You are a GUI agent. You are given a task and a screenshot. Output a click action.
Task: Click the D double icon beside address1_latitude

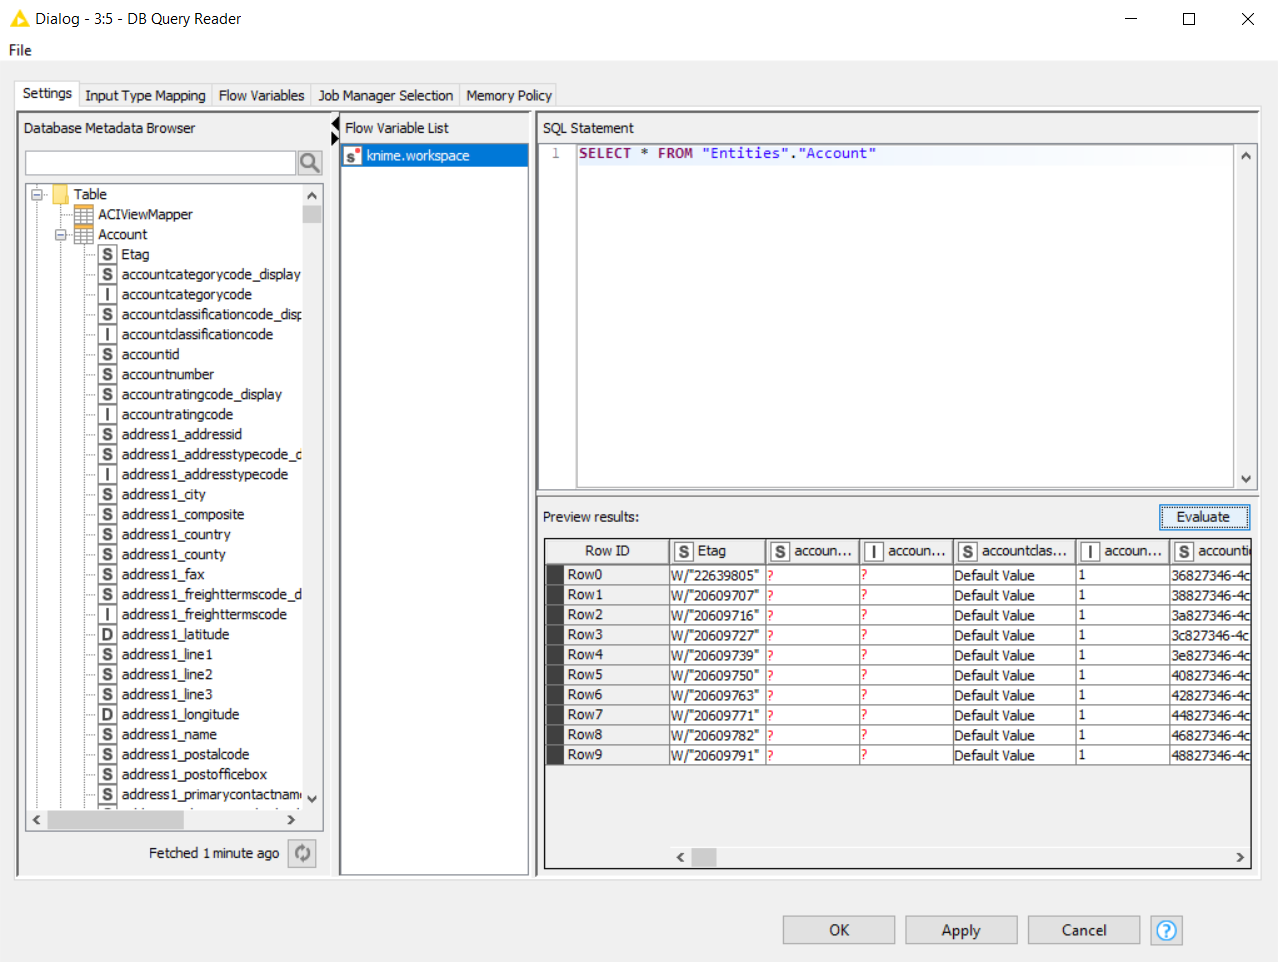(x=107, y=634)
